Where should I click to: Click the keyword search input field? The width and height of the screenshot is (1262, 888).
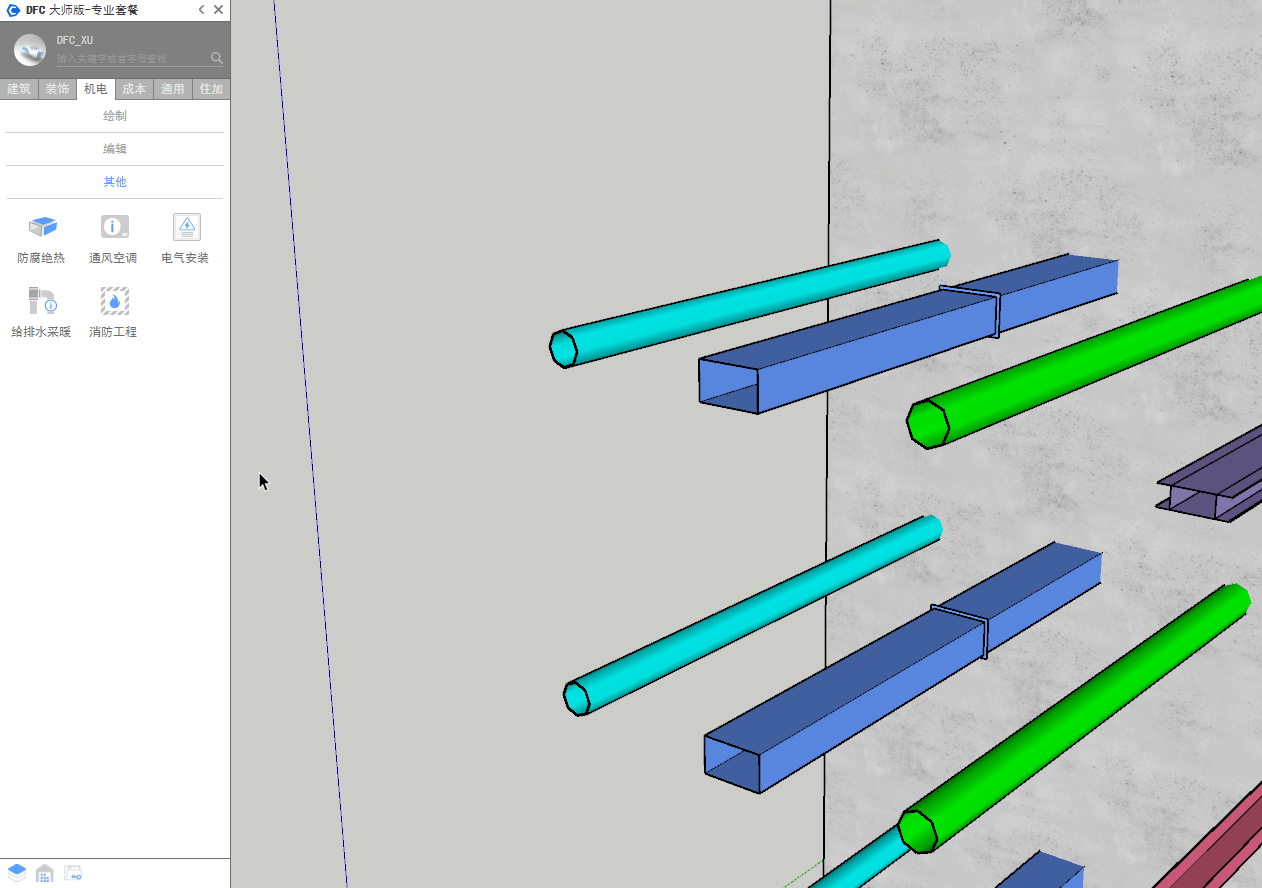tap(130, 59)
